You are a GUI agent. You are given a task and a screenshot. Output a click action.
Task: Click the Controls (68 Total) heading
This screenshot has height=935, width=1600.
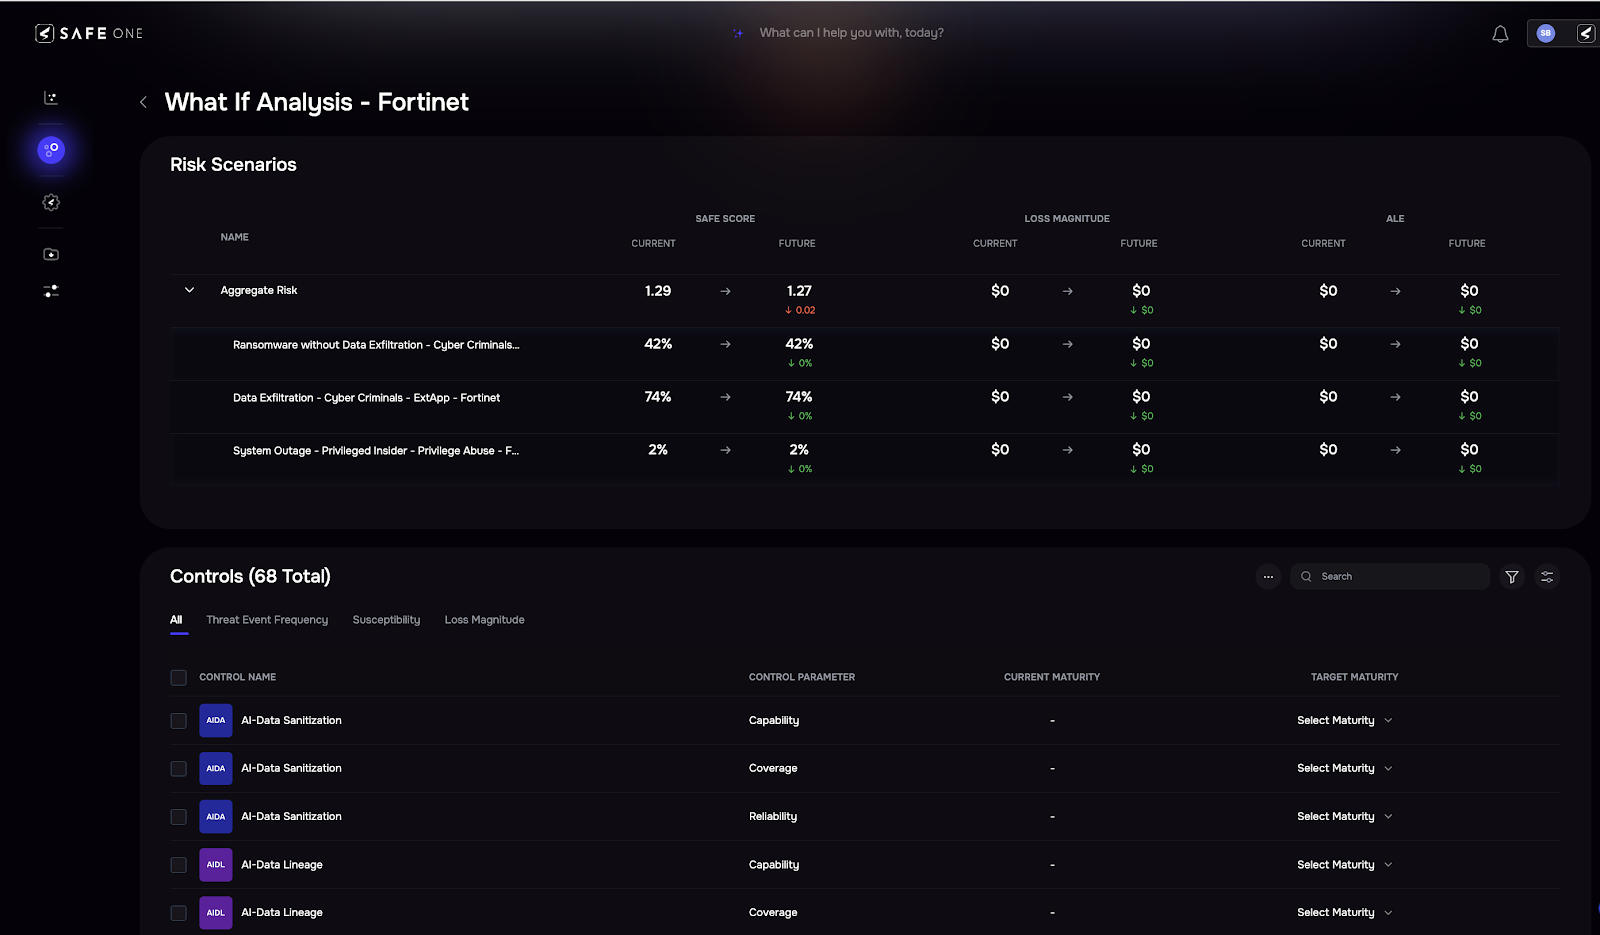tap(250, 577)
